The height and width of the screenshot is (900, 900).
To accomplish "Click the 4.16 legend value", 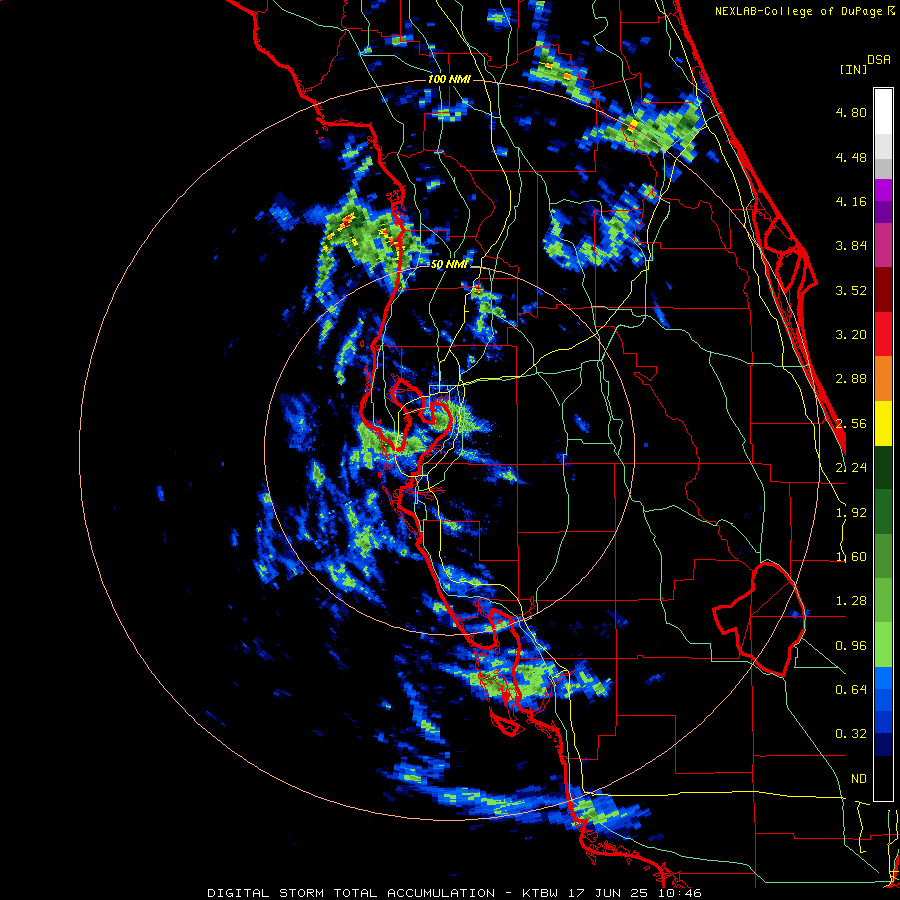I will coord(851,201).
